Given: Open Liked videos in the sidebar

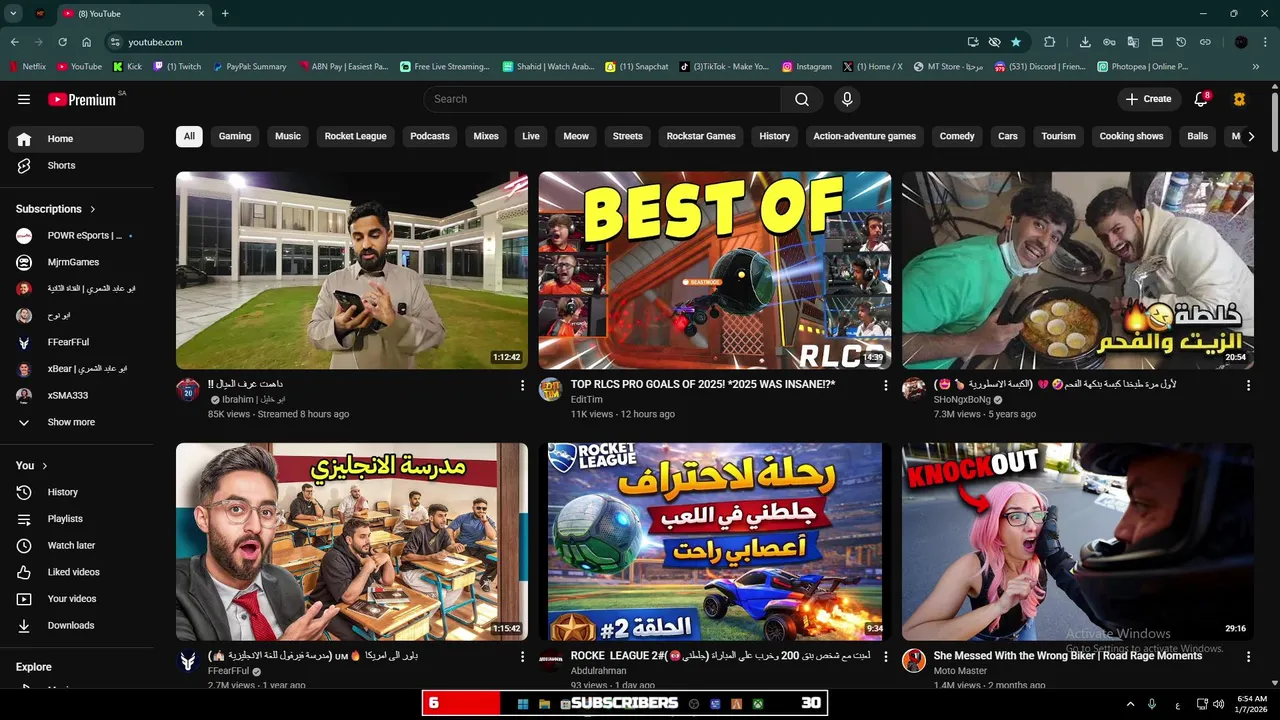Looking at the screenshot, I should coord(76,572).
